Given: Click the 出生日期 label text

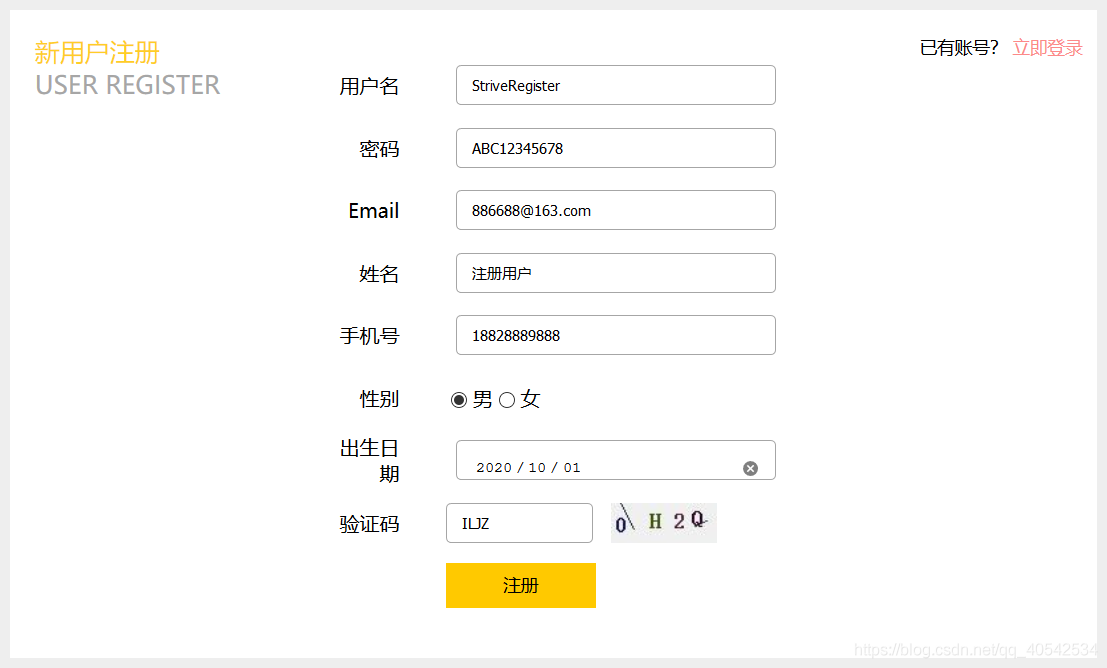Looking at the screenshot, I should [x=369, y=460].
